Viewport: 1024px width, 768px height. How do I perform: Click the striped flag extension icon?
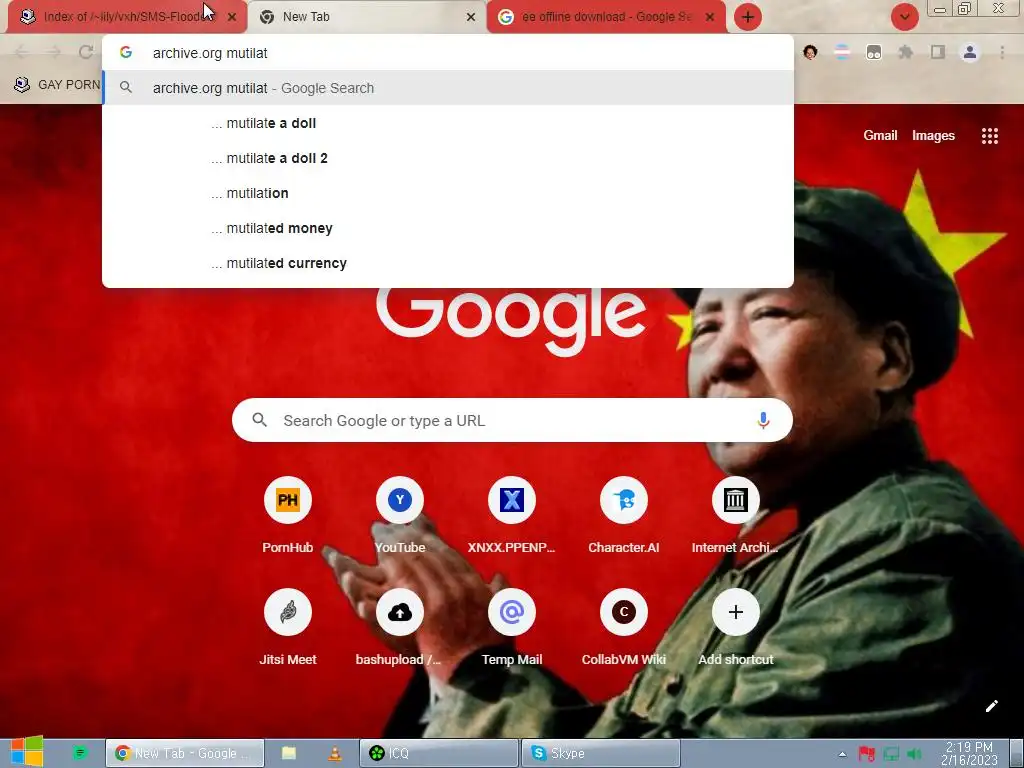click(x=842, y=52)
